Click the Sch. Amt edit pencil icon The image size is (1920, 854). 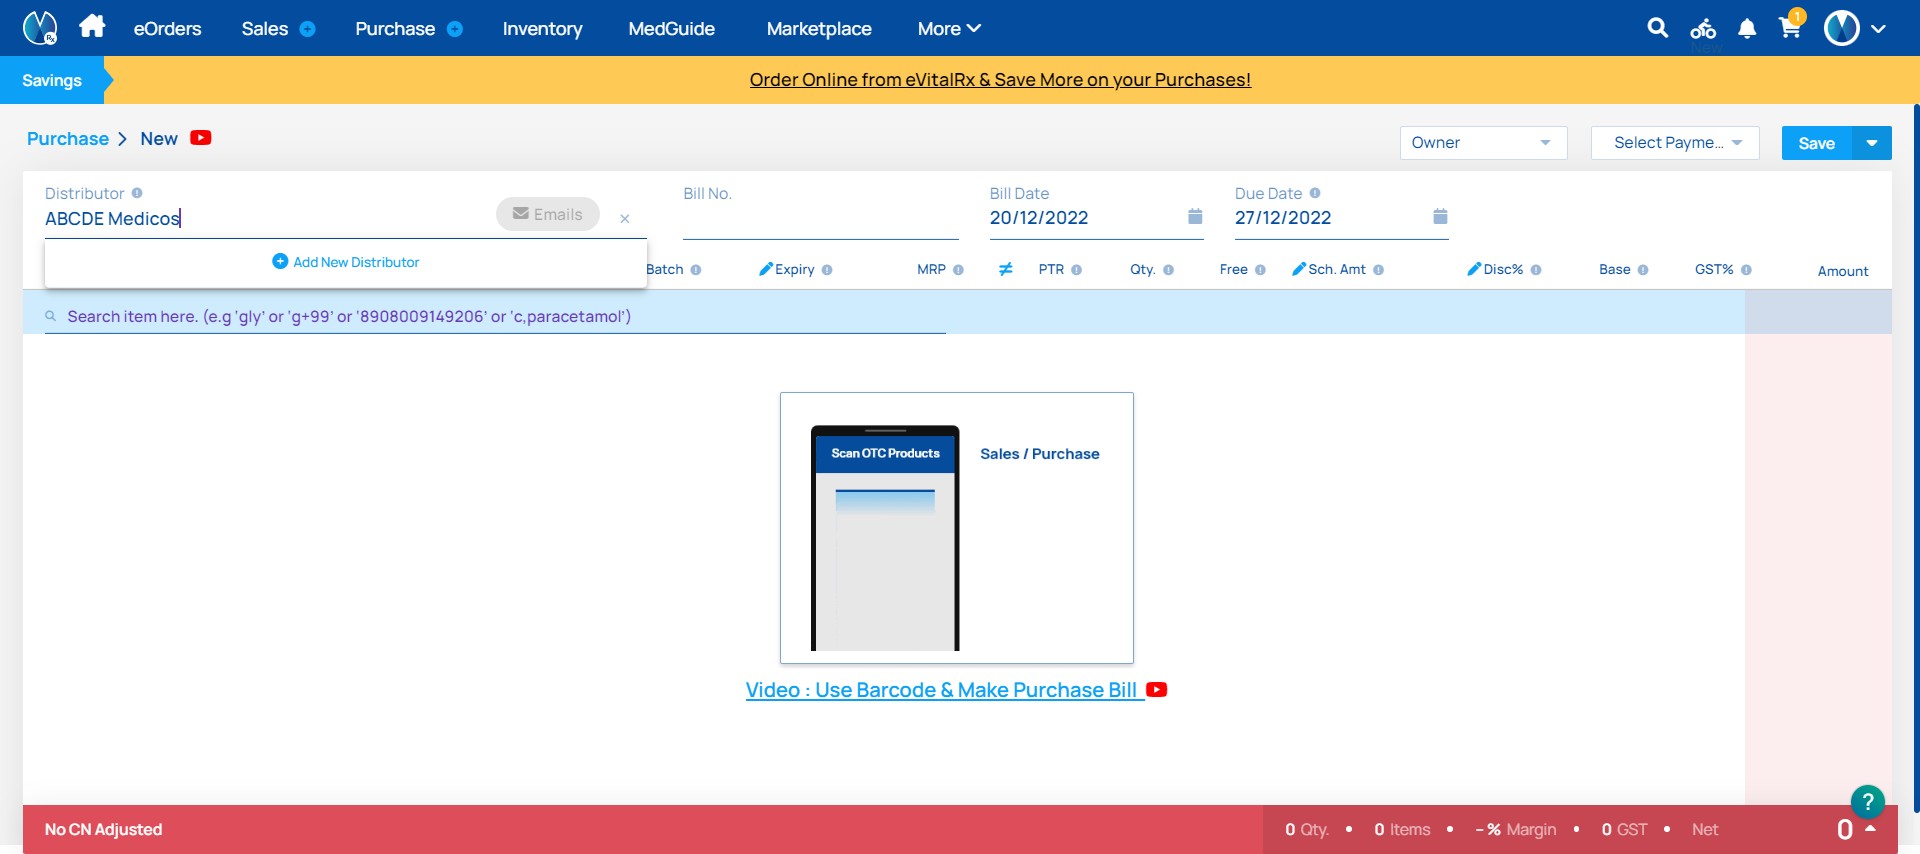(1299, 269)
